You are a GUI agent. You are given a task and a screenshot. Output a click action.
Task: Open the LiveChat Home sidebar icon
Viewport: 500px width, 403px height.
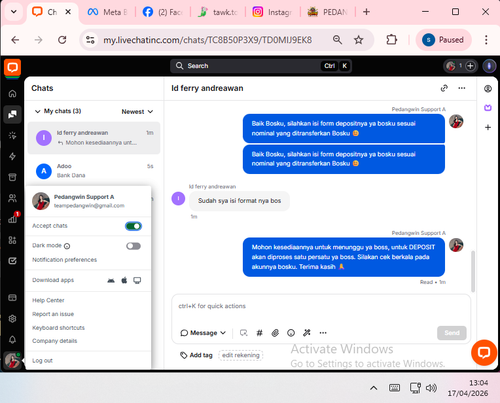pyautogui.click(x=12, y=94)
